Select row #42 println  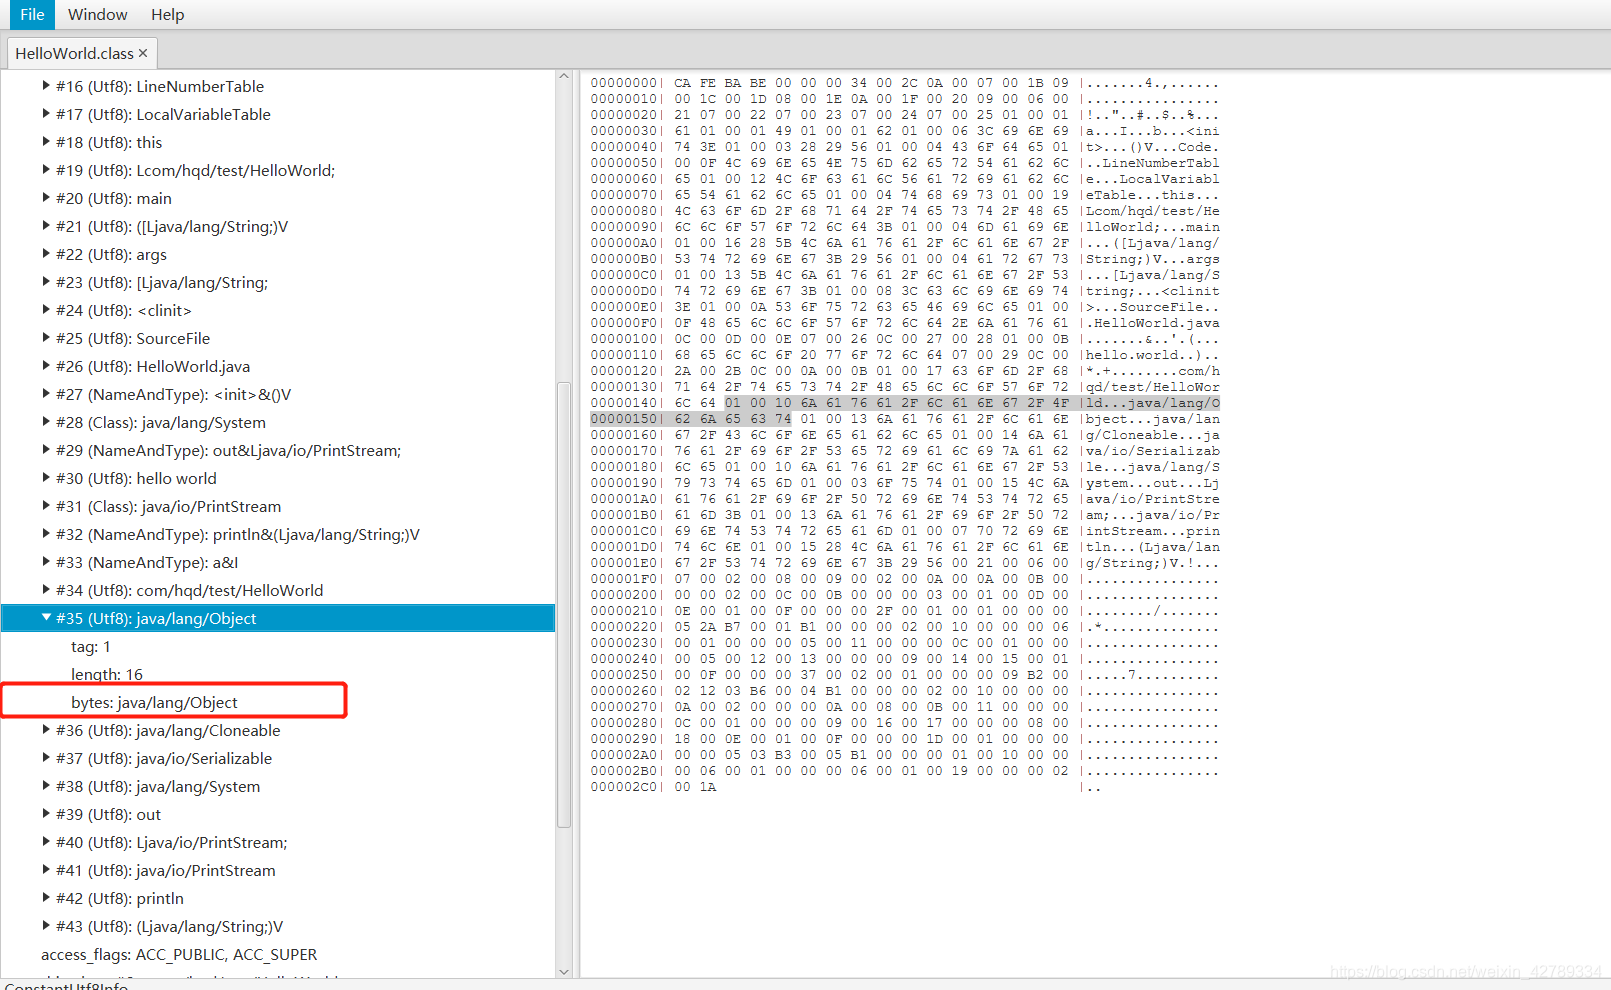coord(278,898)
